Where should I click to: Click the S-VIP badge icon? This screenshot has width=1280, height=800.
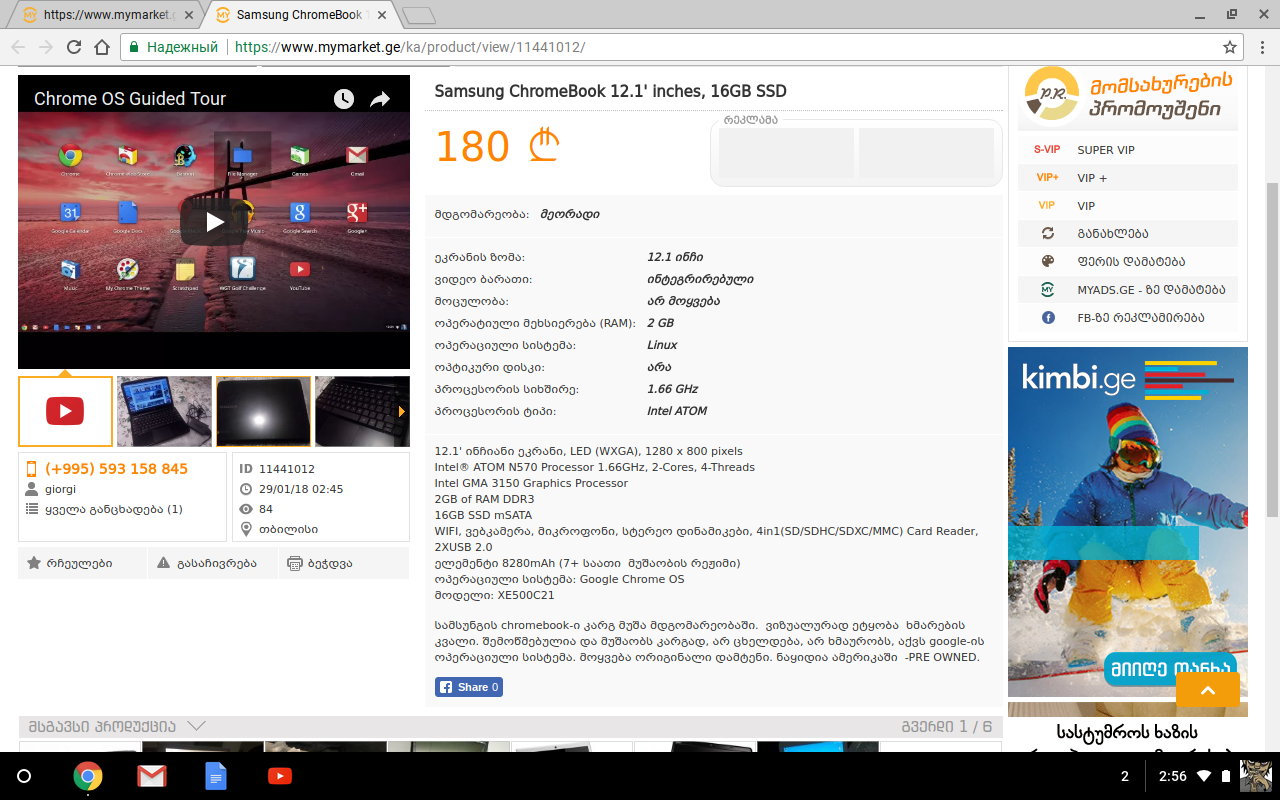coord(1047,150)
